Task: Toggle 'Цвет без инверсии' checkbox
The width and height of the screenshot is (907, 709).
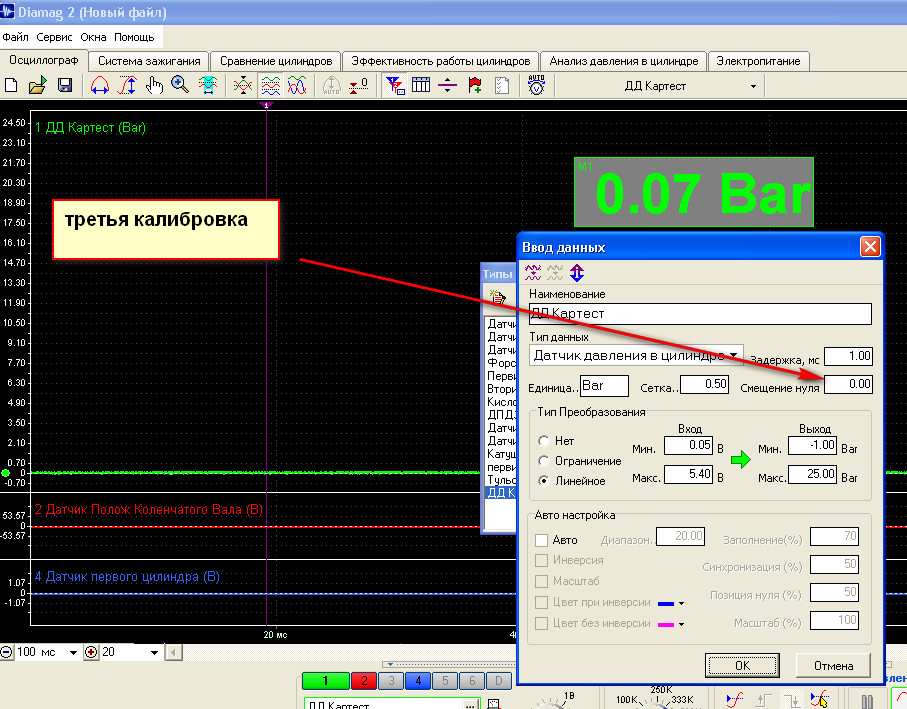Action: tap(541, 623)
